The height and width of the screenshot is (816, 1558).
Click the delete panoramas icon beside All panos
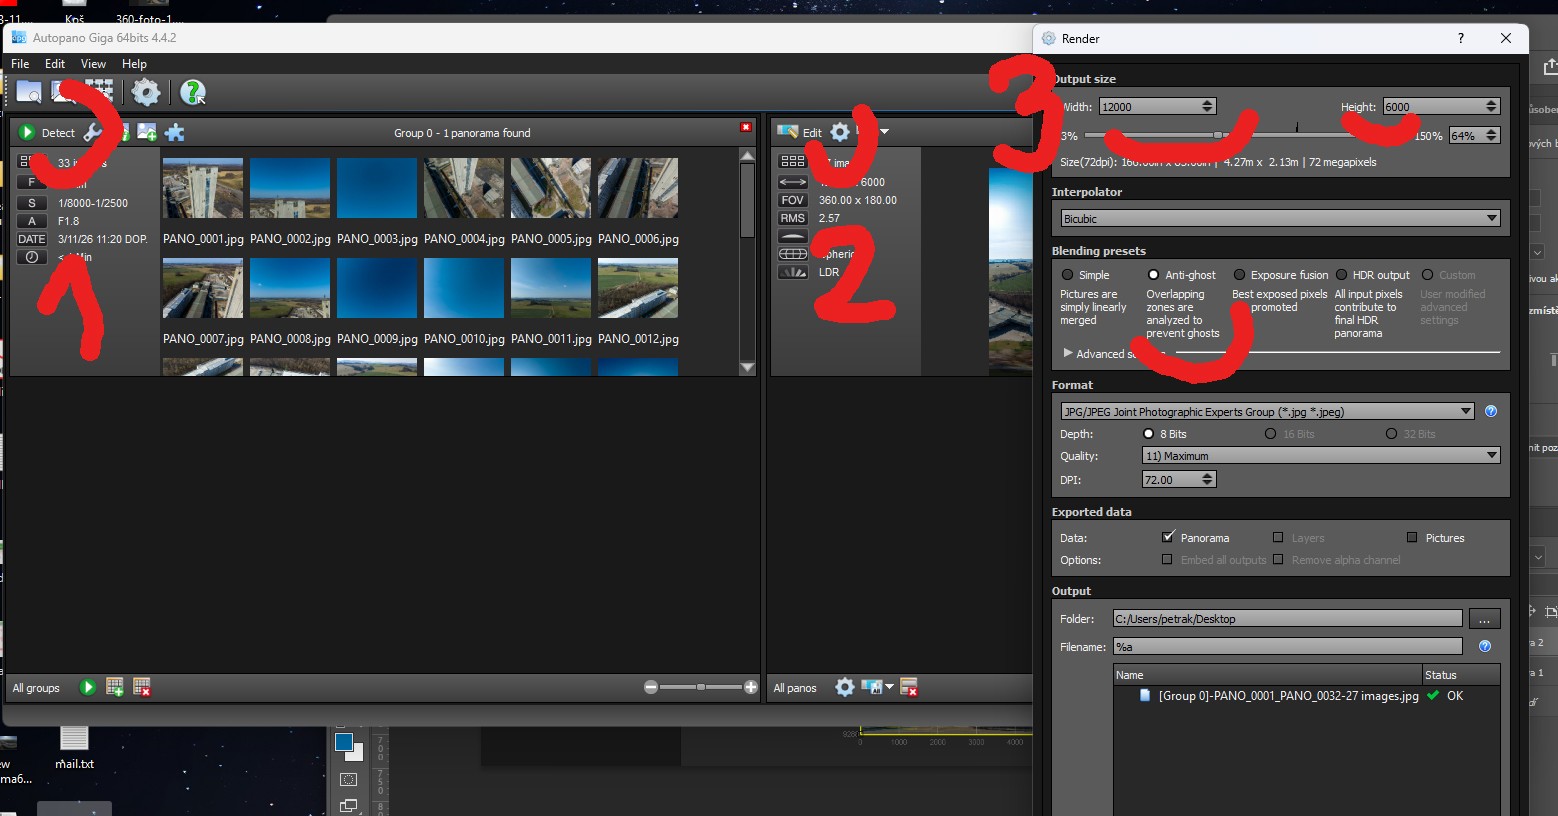click(x=909, y=687)
